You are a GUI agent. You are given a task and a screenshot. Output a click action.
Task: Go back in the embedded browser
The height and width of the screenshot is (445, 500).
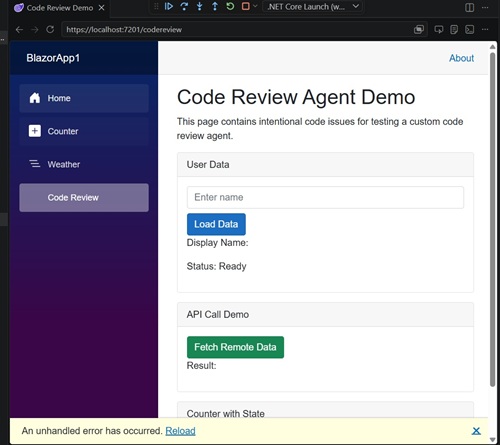tap(19, 30)
